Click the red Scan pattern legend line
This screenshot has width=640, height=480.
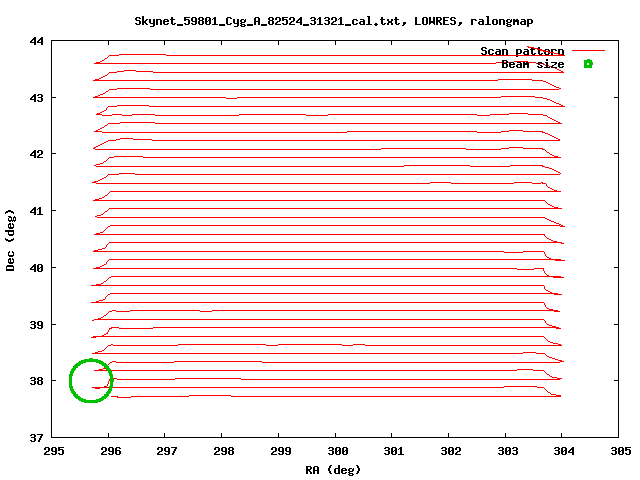(x=589, y=51)
